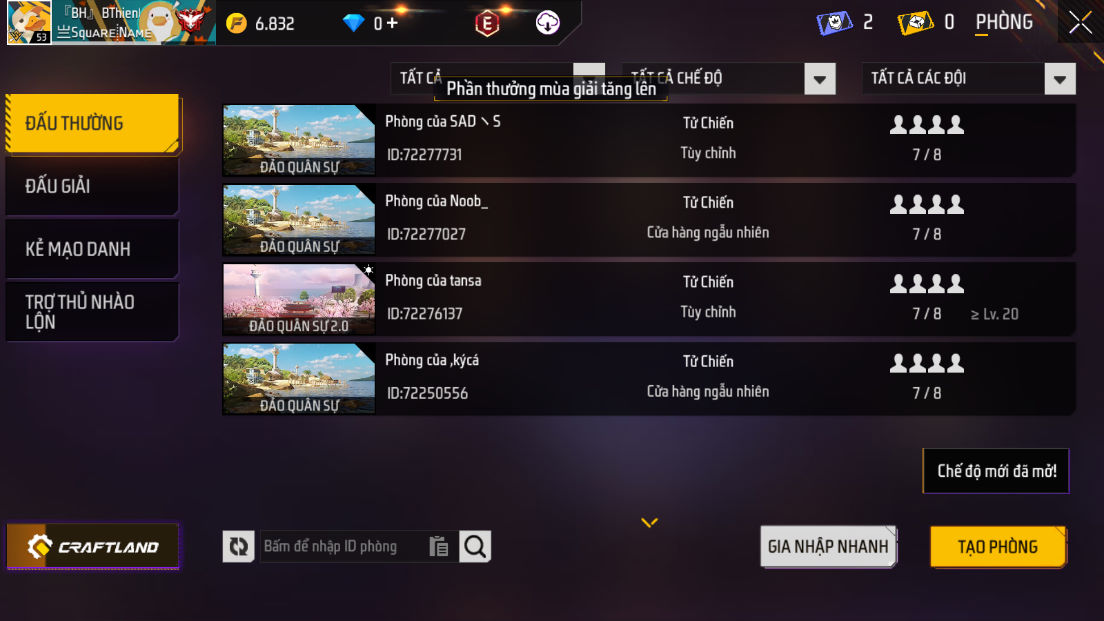Click the paste clipboard icon in search field
The image size is (1104, 621).
[439, 546]
